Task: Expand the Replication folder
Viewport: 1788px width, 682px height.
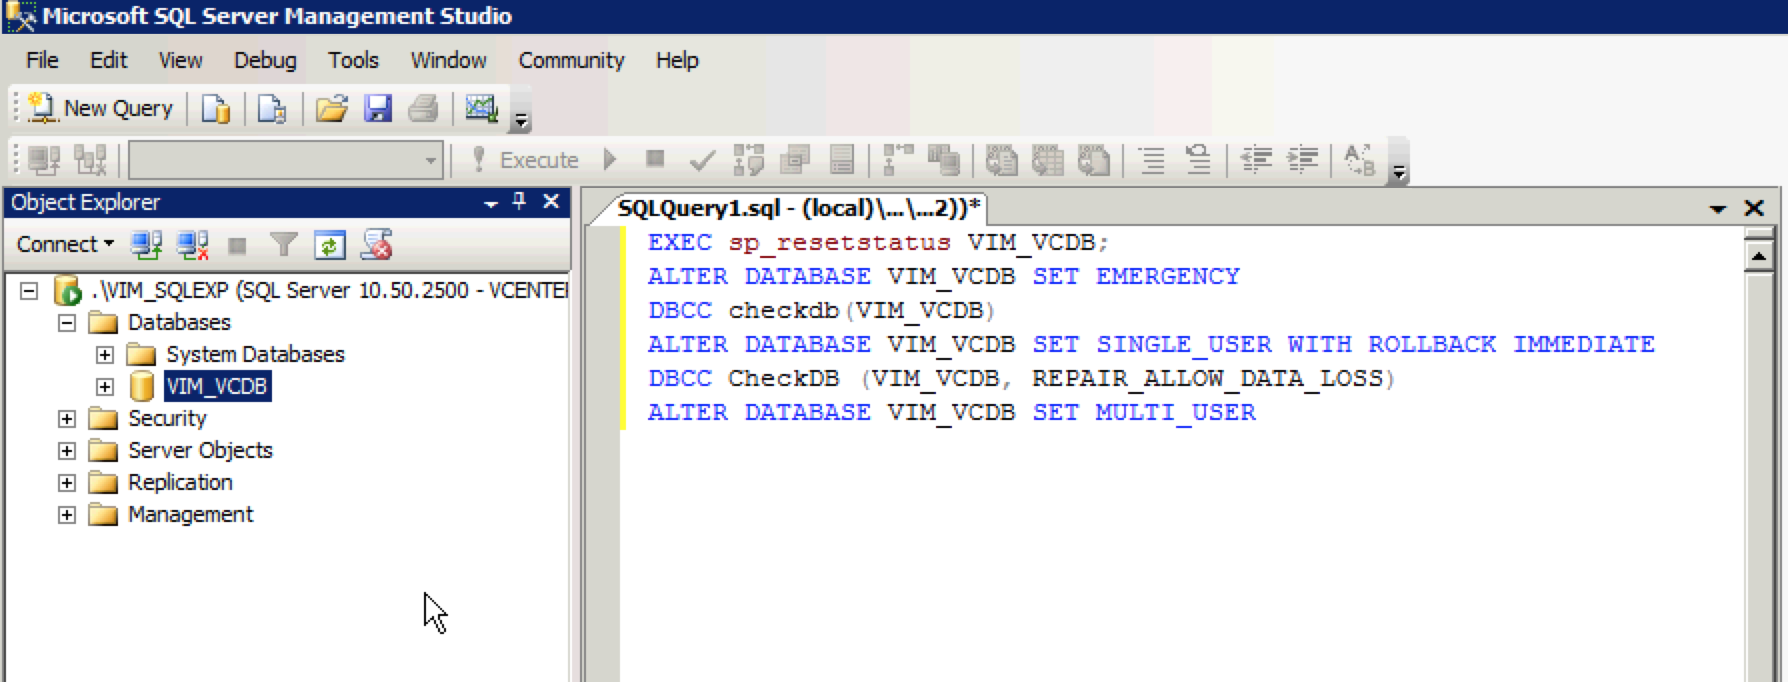Action: pos(66,483)
